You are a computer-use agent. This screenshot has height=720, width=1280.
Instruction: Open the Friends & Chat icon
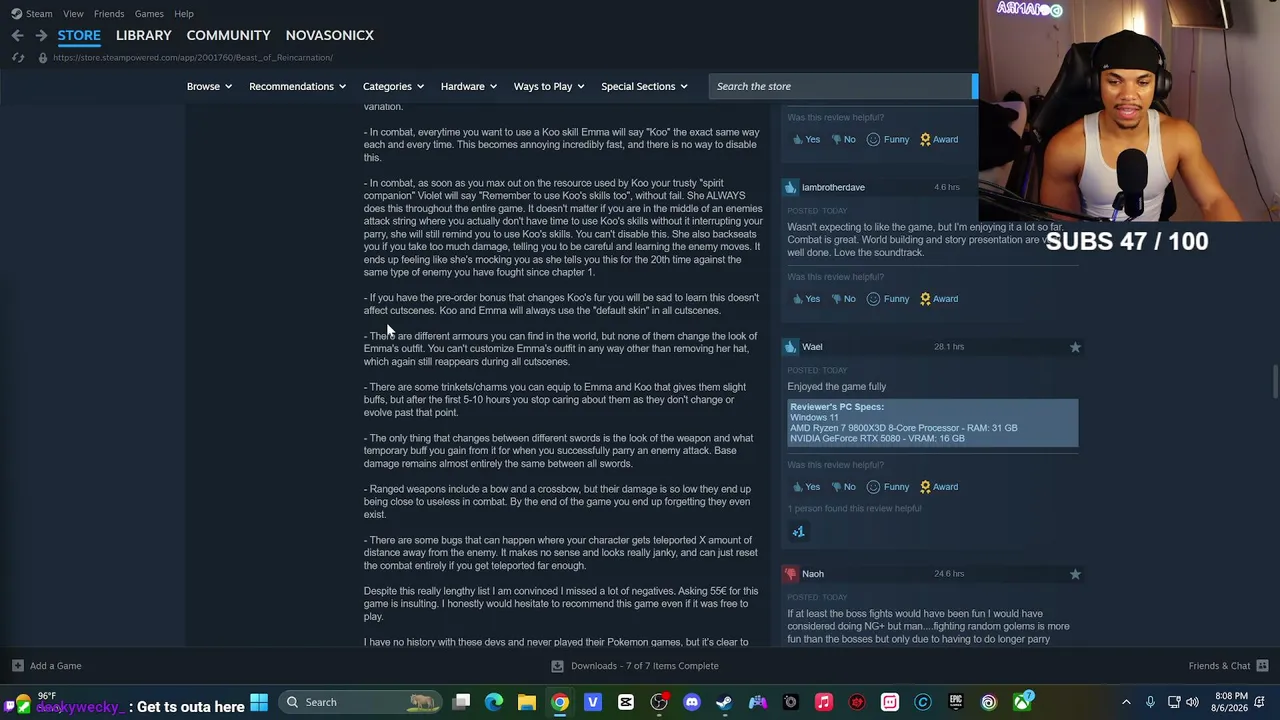point(1262,666)
